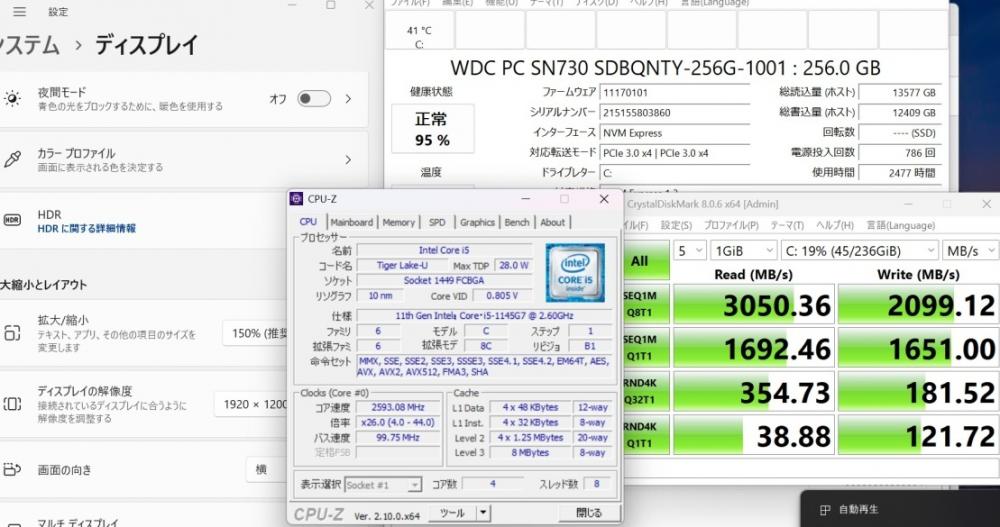Image resolution: width=1000 pixels, height=527 pixels.
Task: Click the CPU name field Intel Core i5
Action: coord(444,250)
